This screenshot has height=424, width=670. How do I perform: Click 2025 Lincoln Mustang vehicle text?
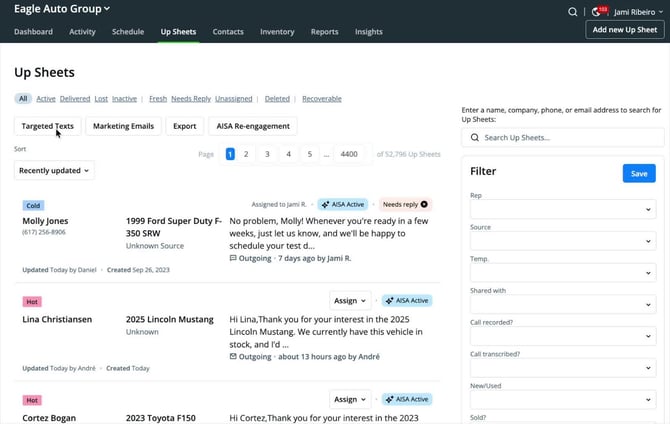point(170,319)
